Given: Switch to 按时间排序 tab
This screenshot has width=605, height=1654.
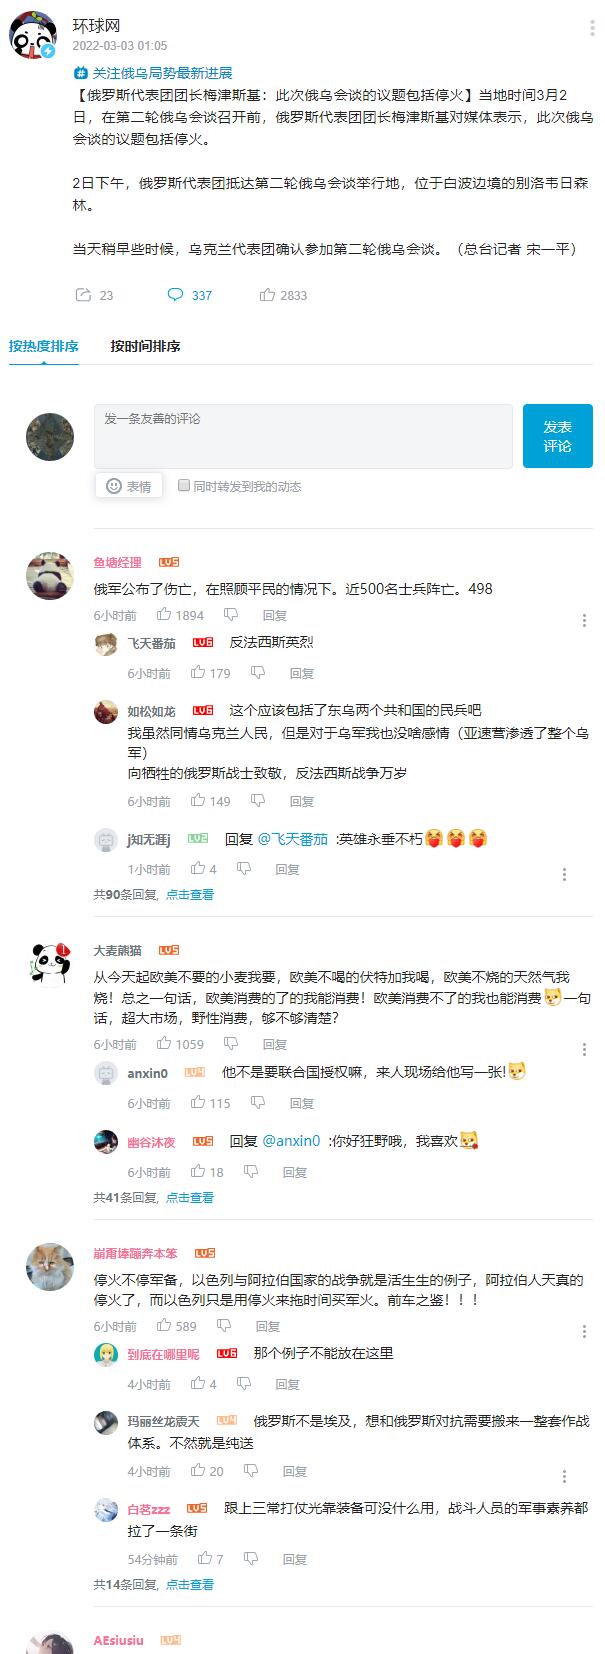Looking at the screenshot, I should (x=145, y=346).
